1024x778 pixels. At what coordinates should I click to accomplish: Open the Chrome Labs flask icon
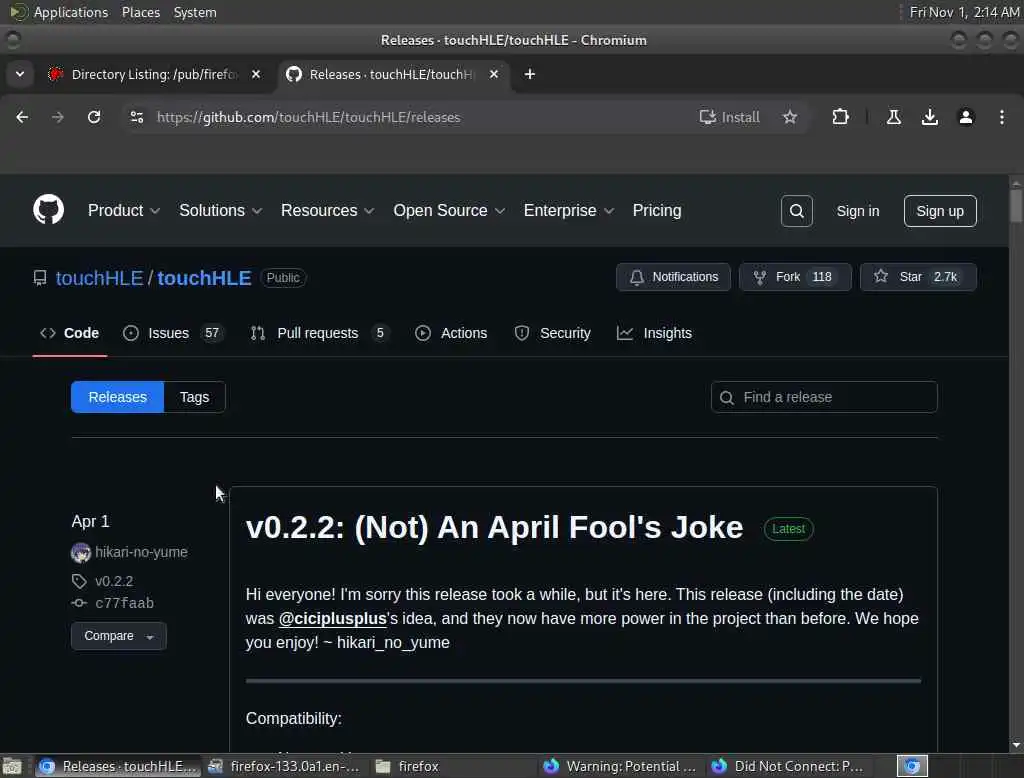(x=893, y=117)
